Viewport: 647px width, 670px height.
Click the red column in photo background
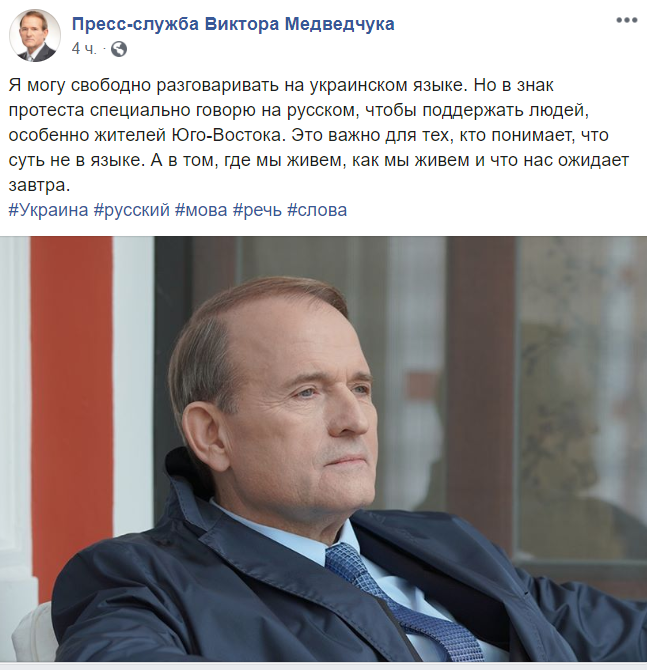click(71, 410)
